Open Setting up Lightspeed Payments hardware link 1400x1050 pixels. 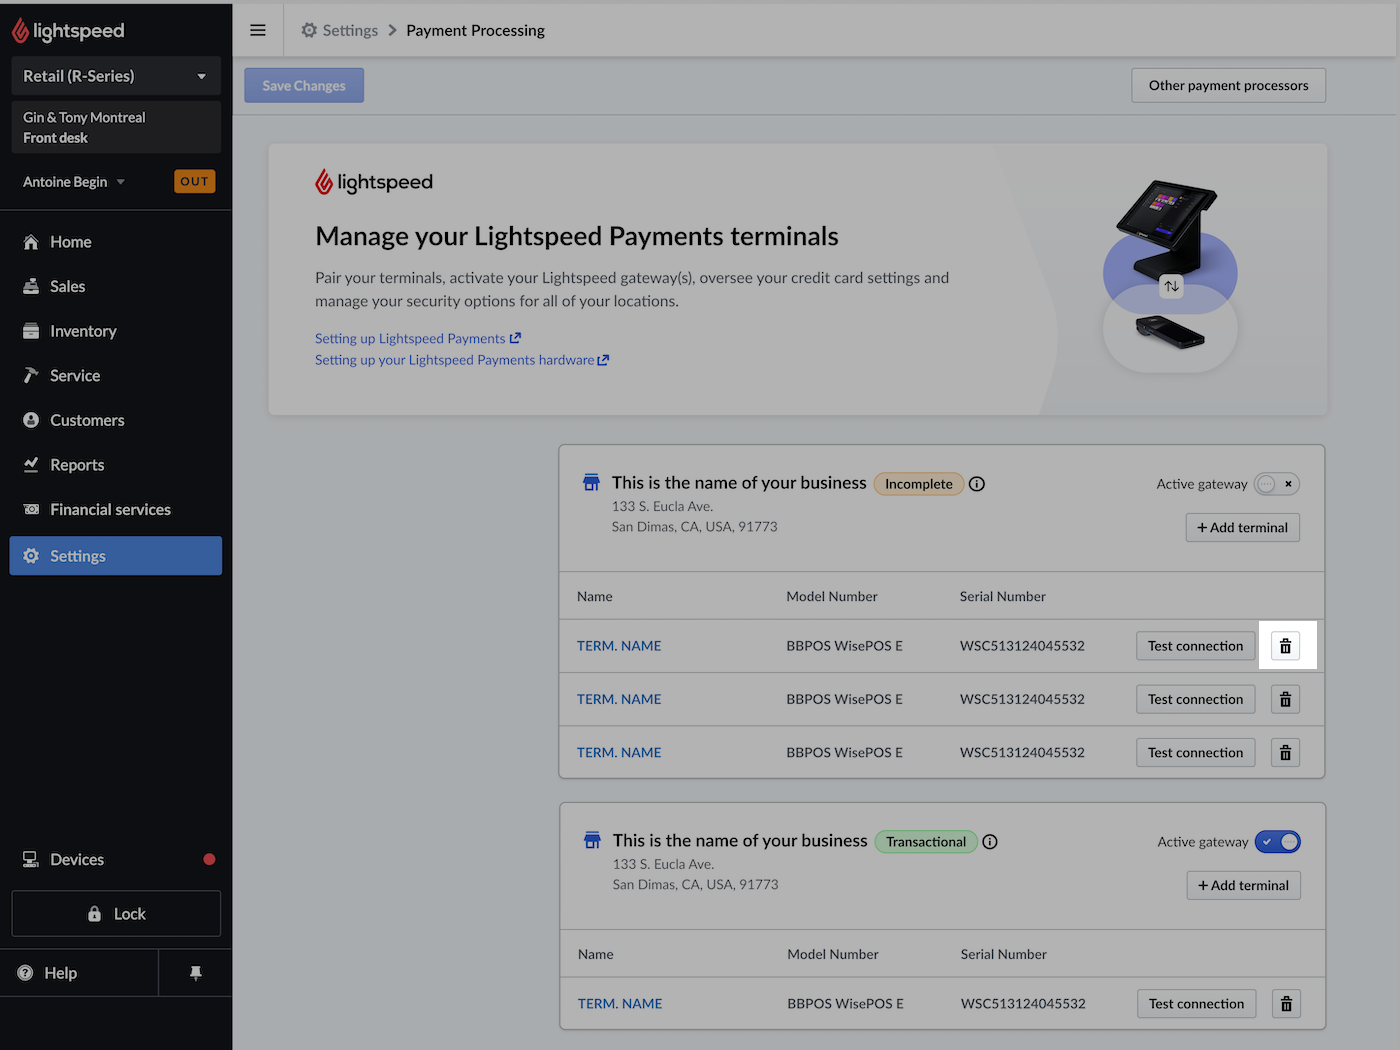point(461,360)
